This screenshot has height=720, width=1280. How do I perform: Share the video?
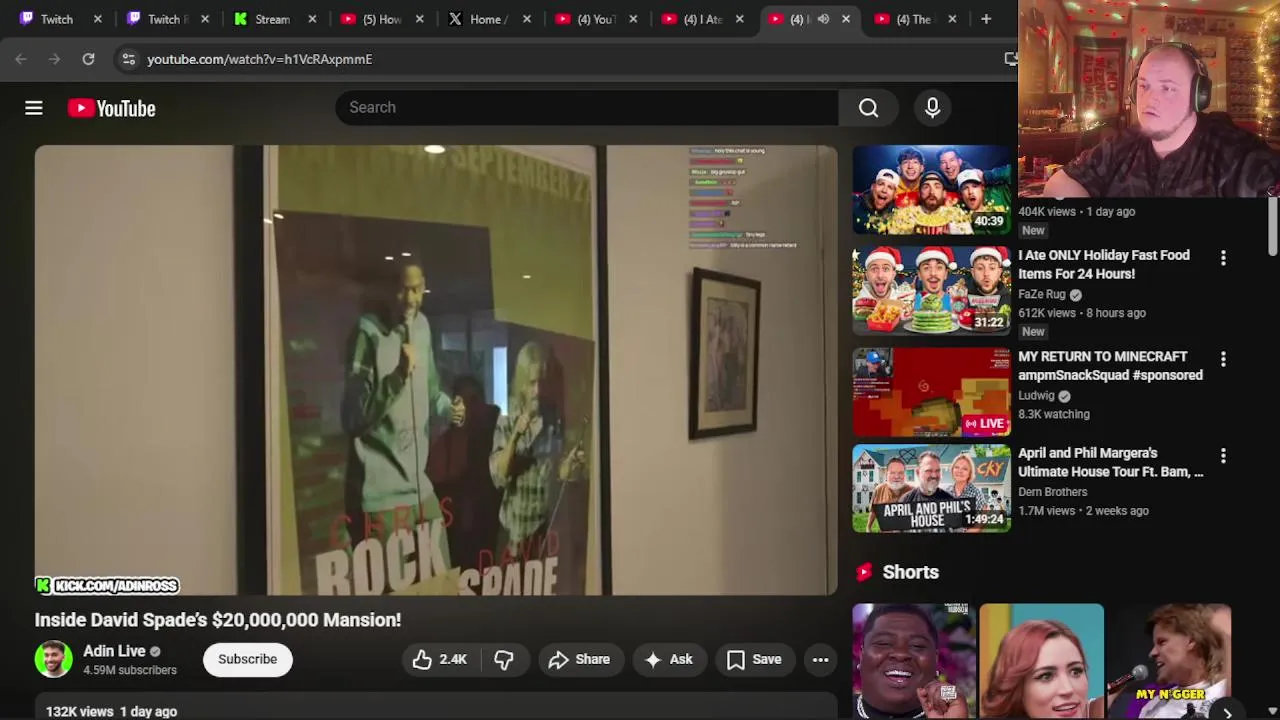[579, 659]
